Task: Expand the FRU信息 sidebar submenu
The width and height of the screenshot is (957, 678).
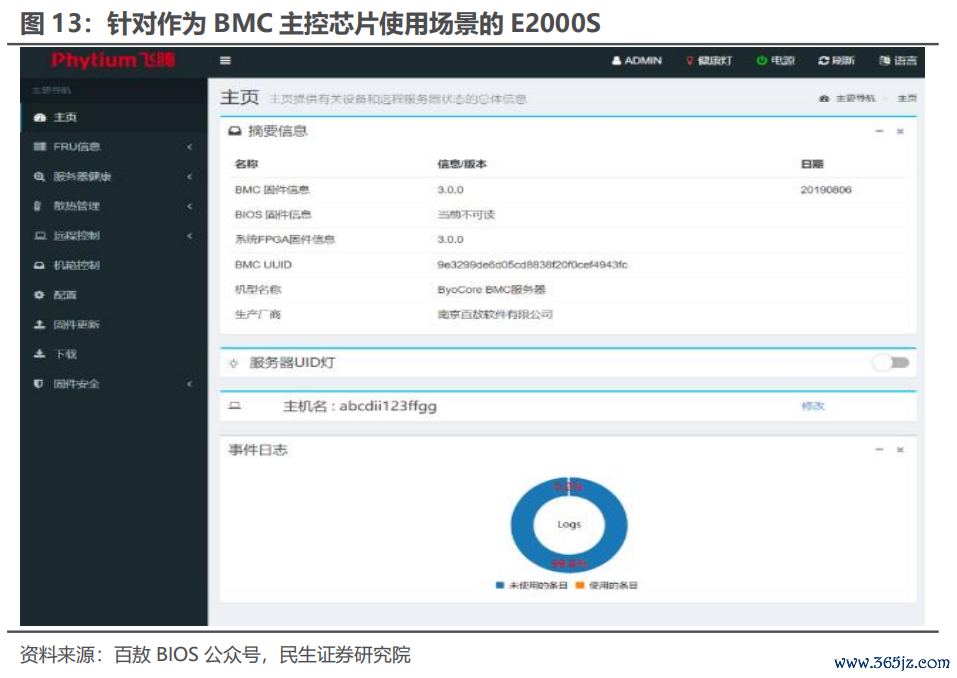Action: coord(114,146)
